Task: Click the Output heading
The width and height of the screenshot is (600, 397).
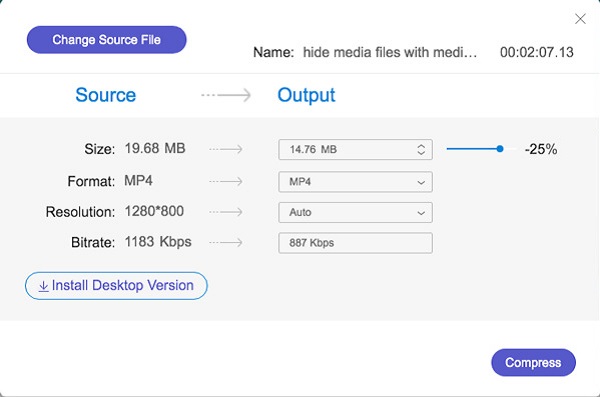Action: pyautogui.click(x=306, y=95)
